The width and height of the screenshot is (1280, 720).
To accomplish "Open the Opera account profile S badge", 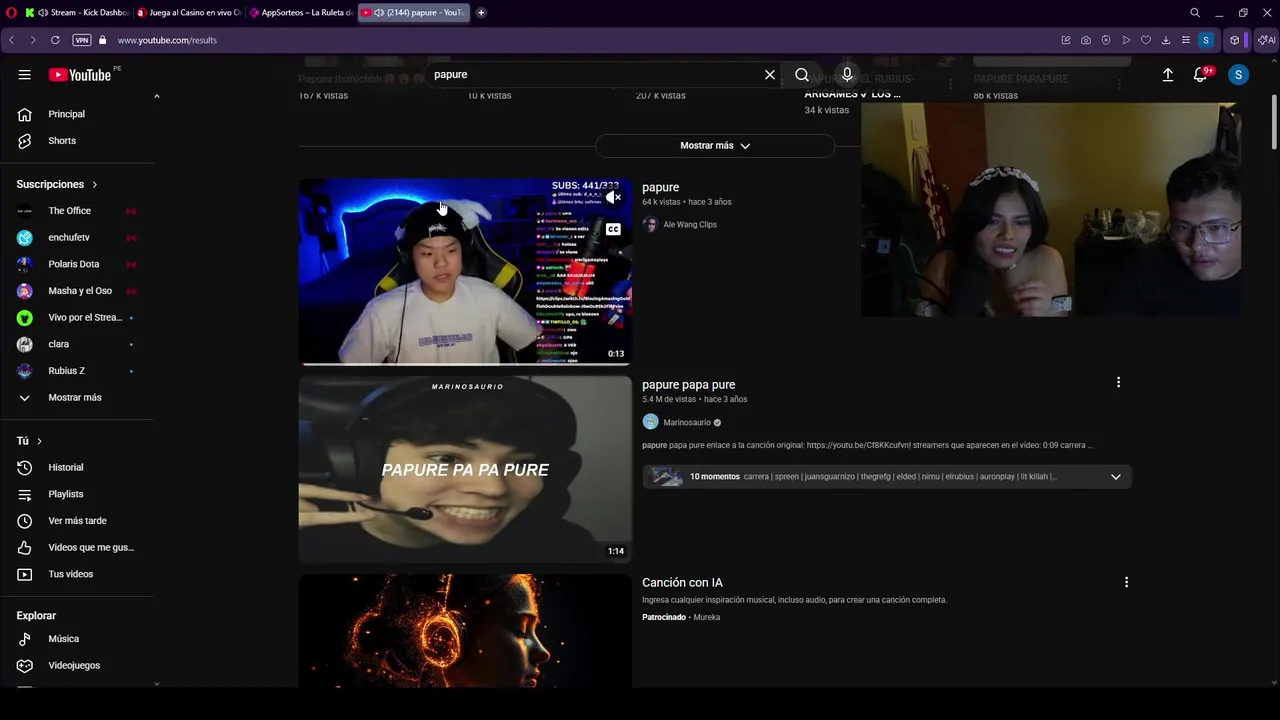I will [1206, 40].
